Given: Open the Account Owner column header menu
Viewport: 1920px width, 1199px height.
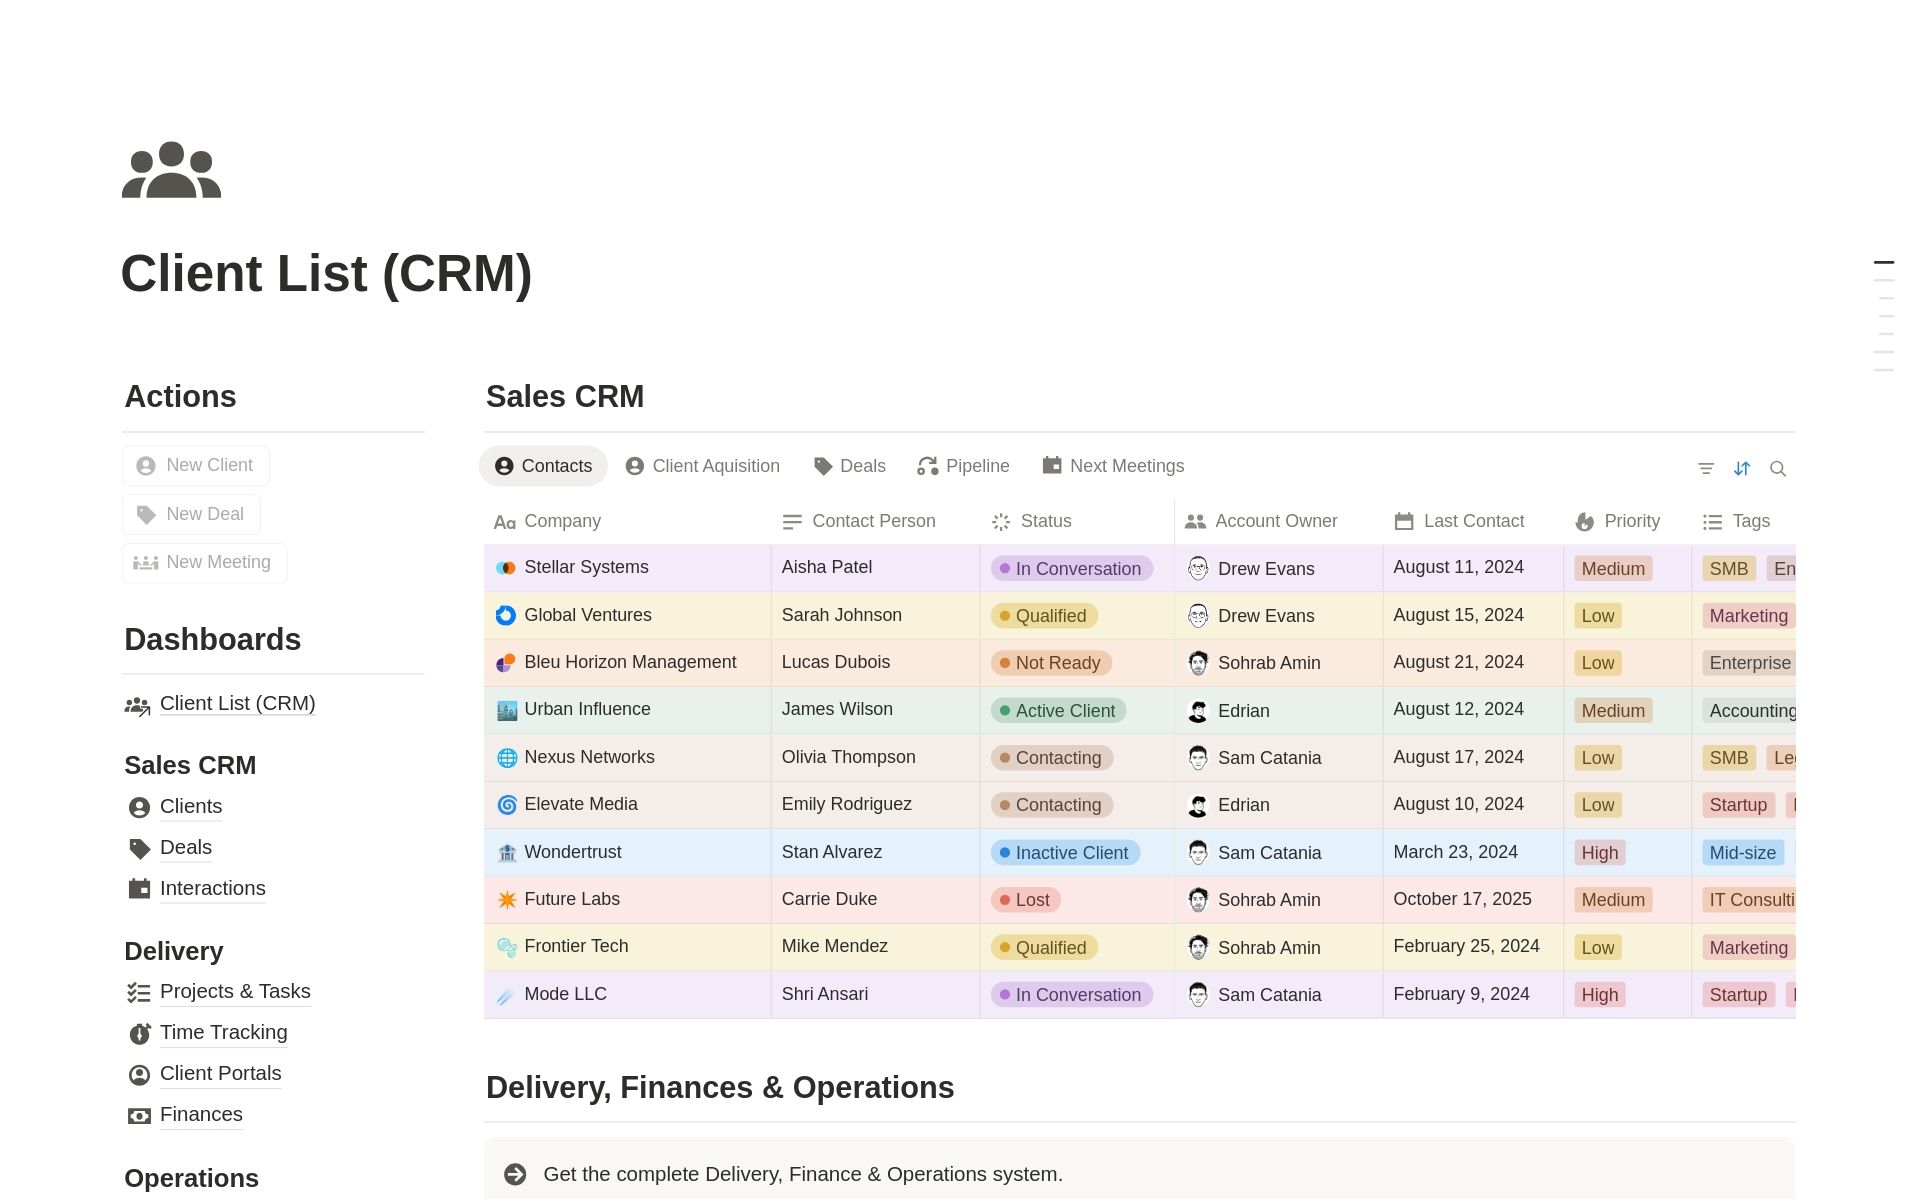Looking at the screenshot, I should point(1279,521).
